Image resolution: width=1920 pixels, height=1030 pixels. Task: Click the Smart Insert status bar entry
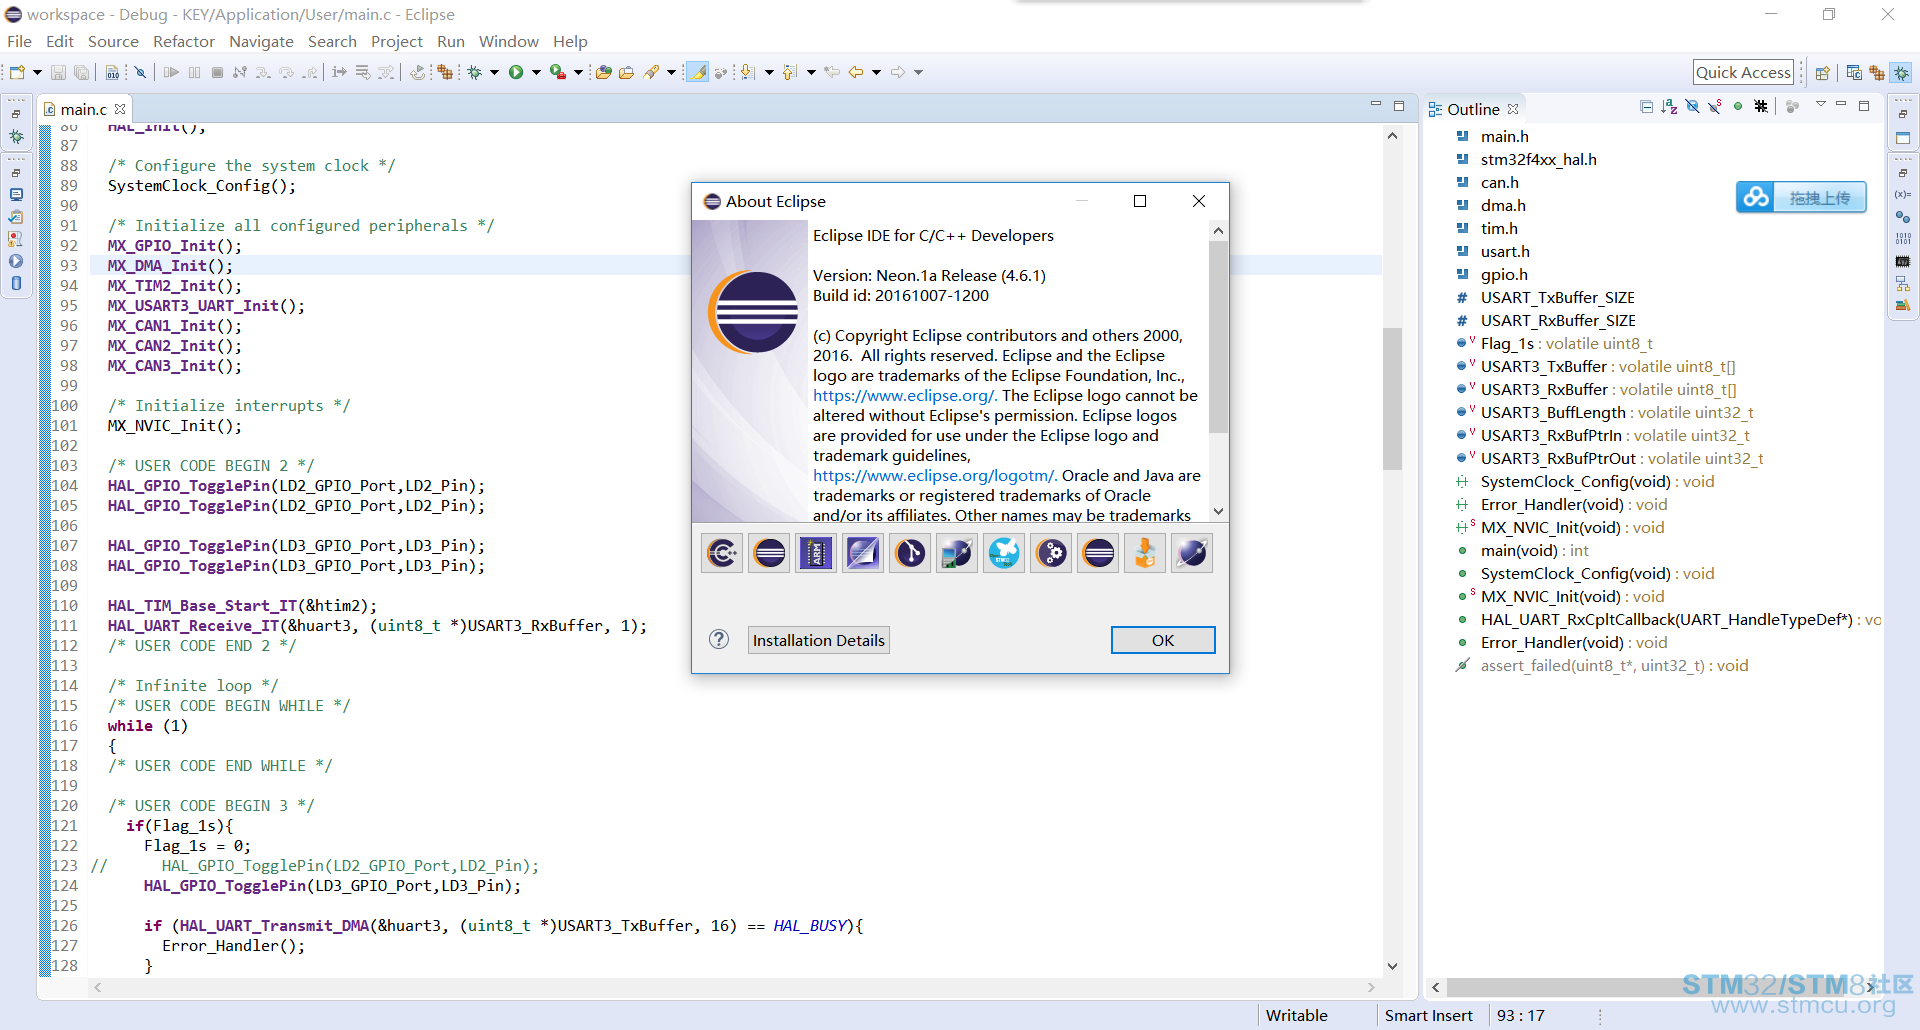pos(1428,1015)
